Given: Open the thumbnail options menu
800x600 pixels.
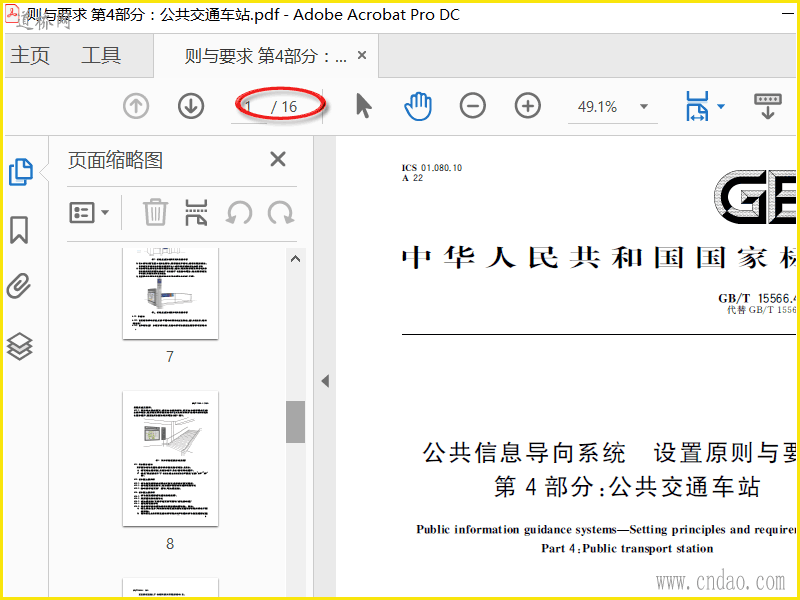Looking at the screenshot, I should pos(89,212).
